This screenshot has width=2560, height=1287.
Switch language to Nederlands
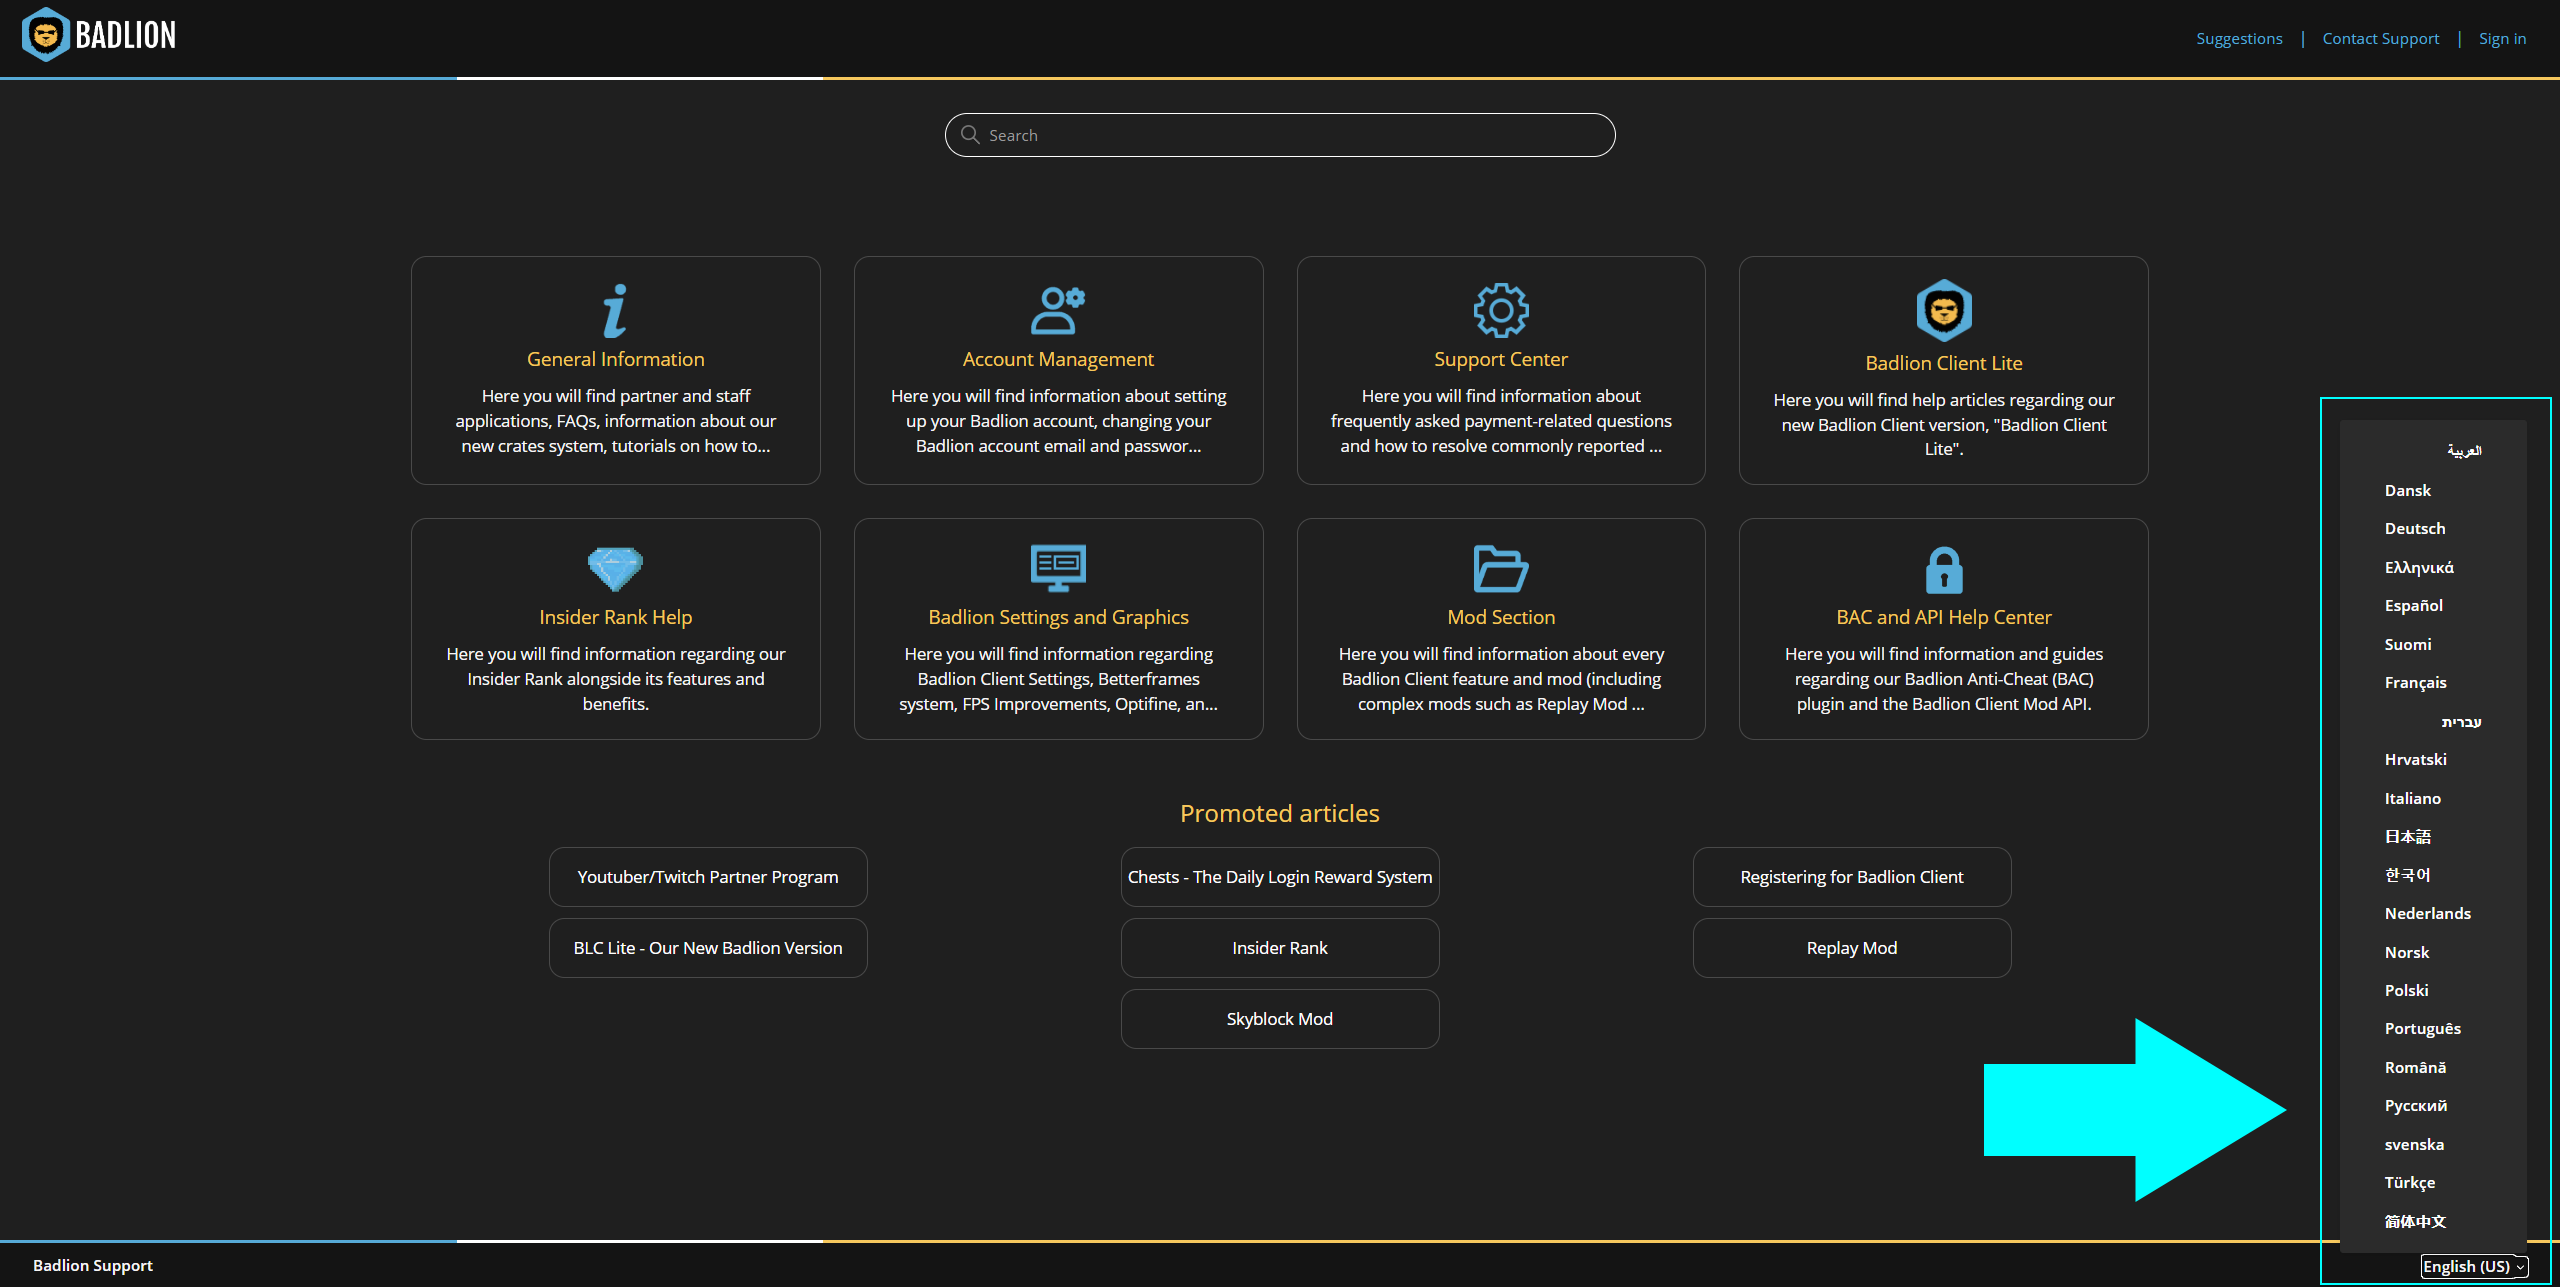[2427, 913]
